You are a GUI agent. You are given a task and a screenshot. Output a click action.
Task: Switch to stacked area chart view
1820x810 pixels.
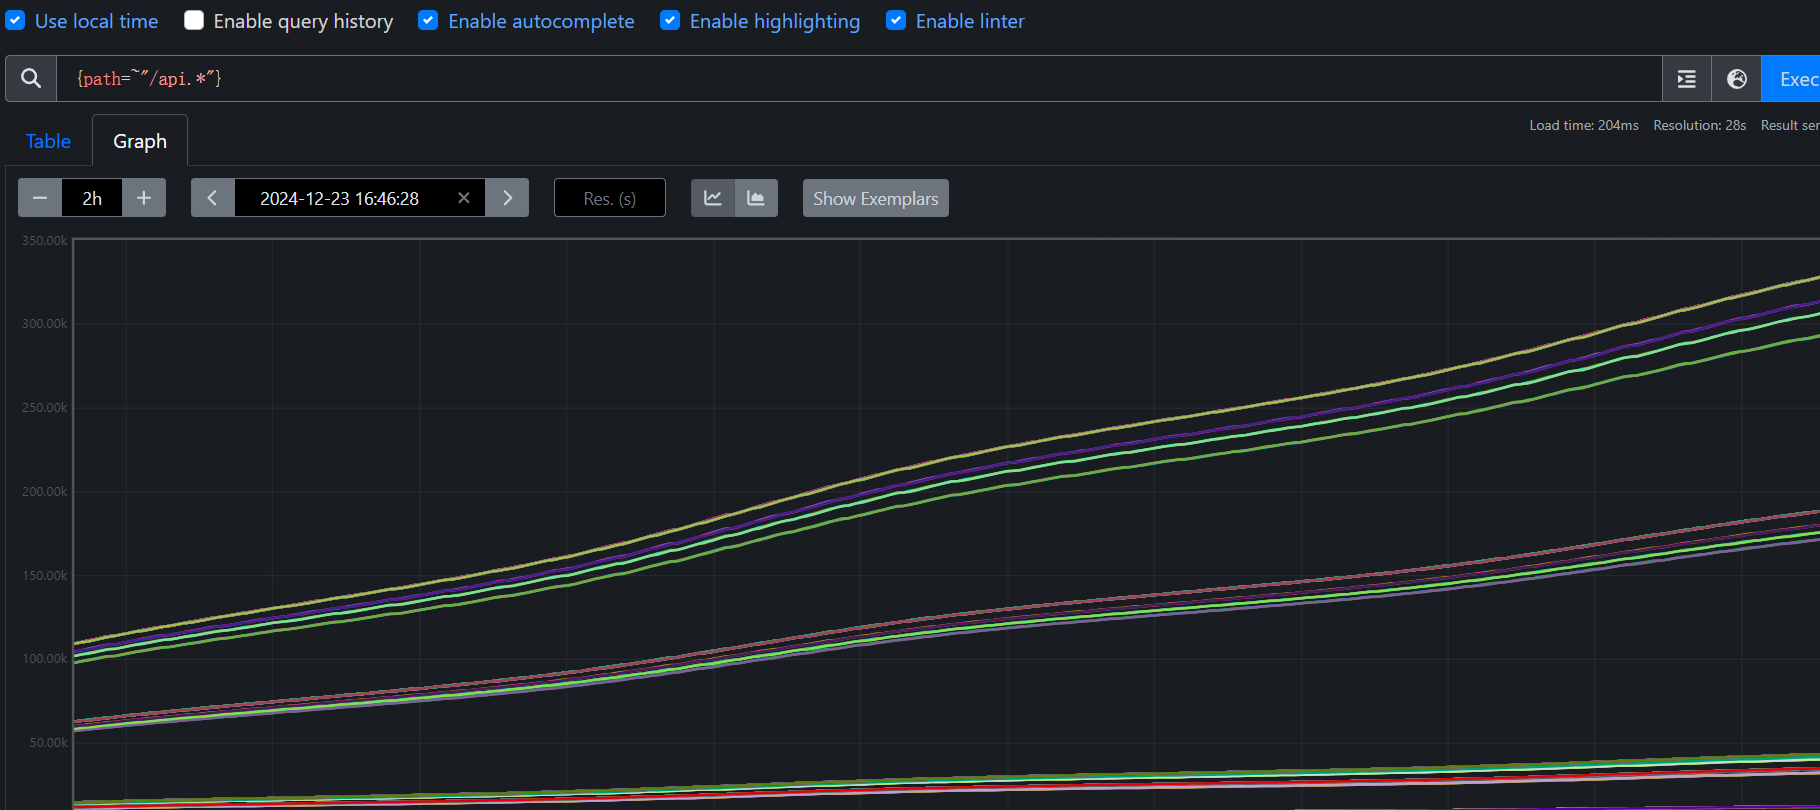[756, 198]
